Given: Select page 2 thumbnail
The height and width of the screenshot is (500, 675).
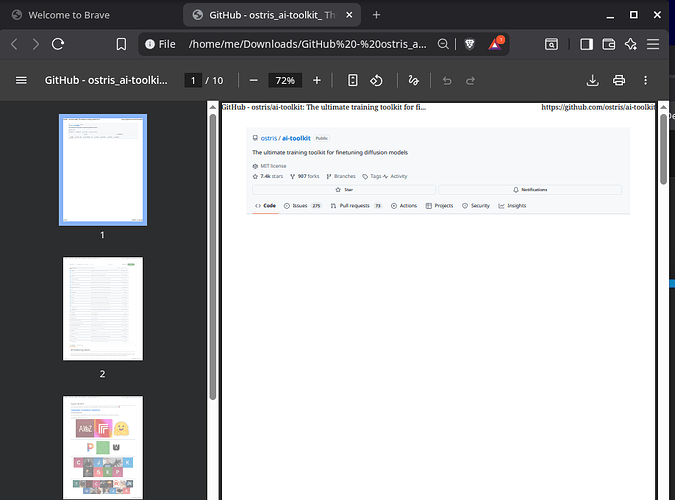Looking at the screenshot, I should click(x=103, y=309).
